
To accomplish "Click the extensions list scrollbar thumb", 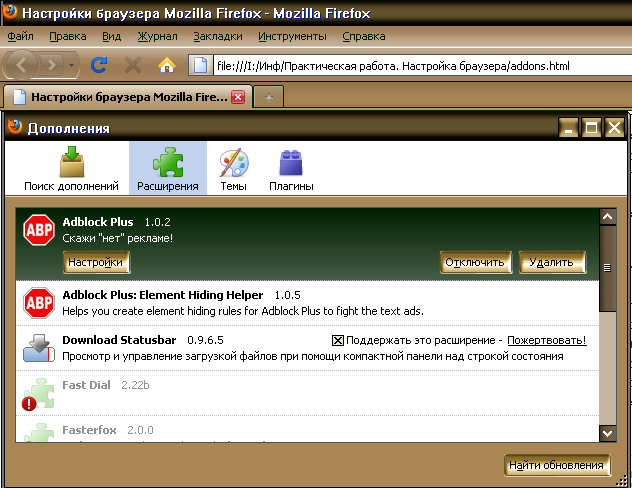I will tap(607, 268).
